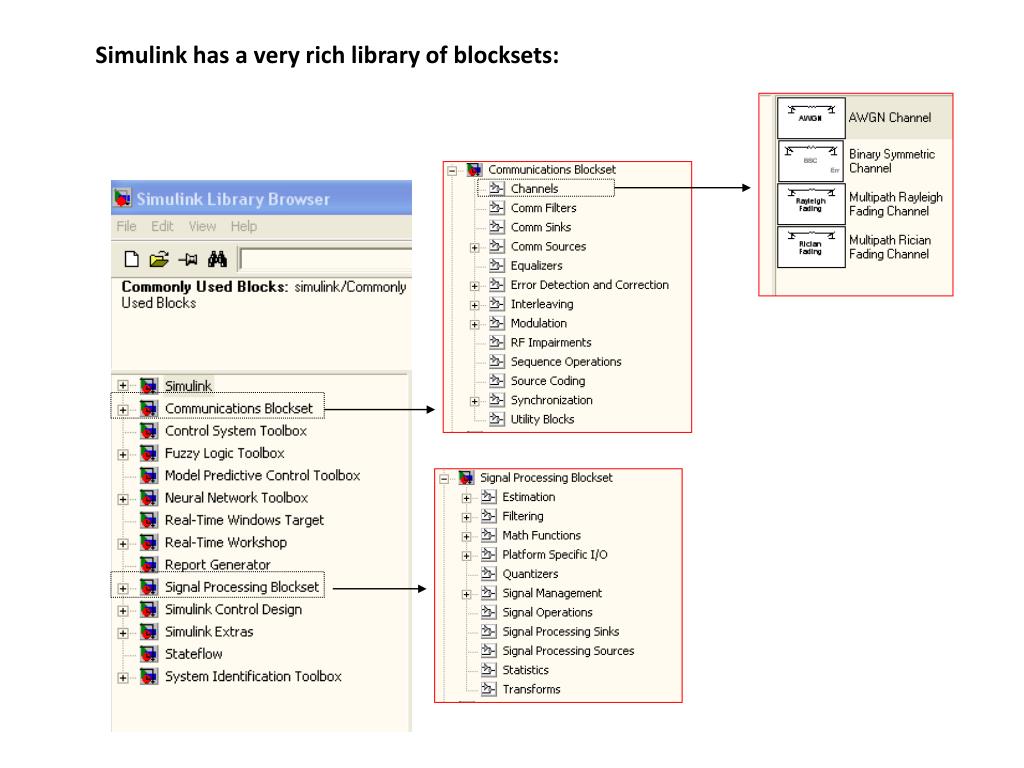Click the Signal Operations sublibrary icon
Image resolution: width=1024 pixels, height=768 pixels.
488,612
